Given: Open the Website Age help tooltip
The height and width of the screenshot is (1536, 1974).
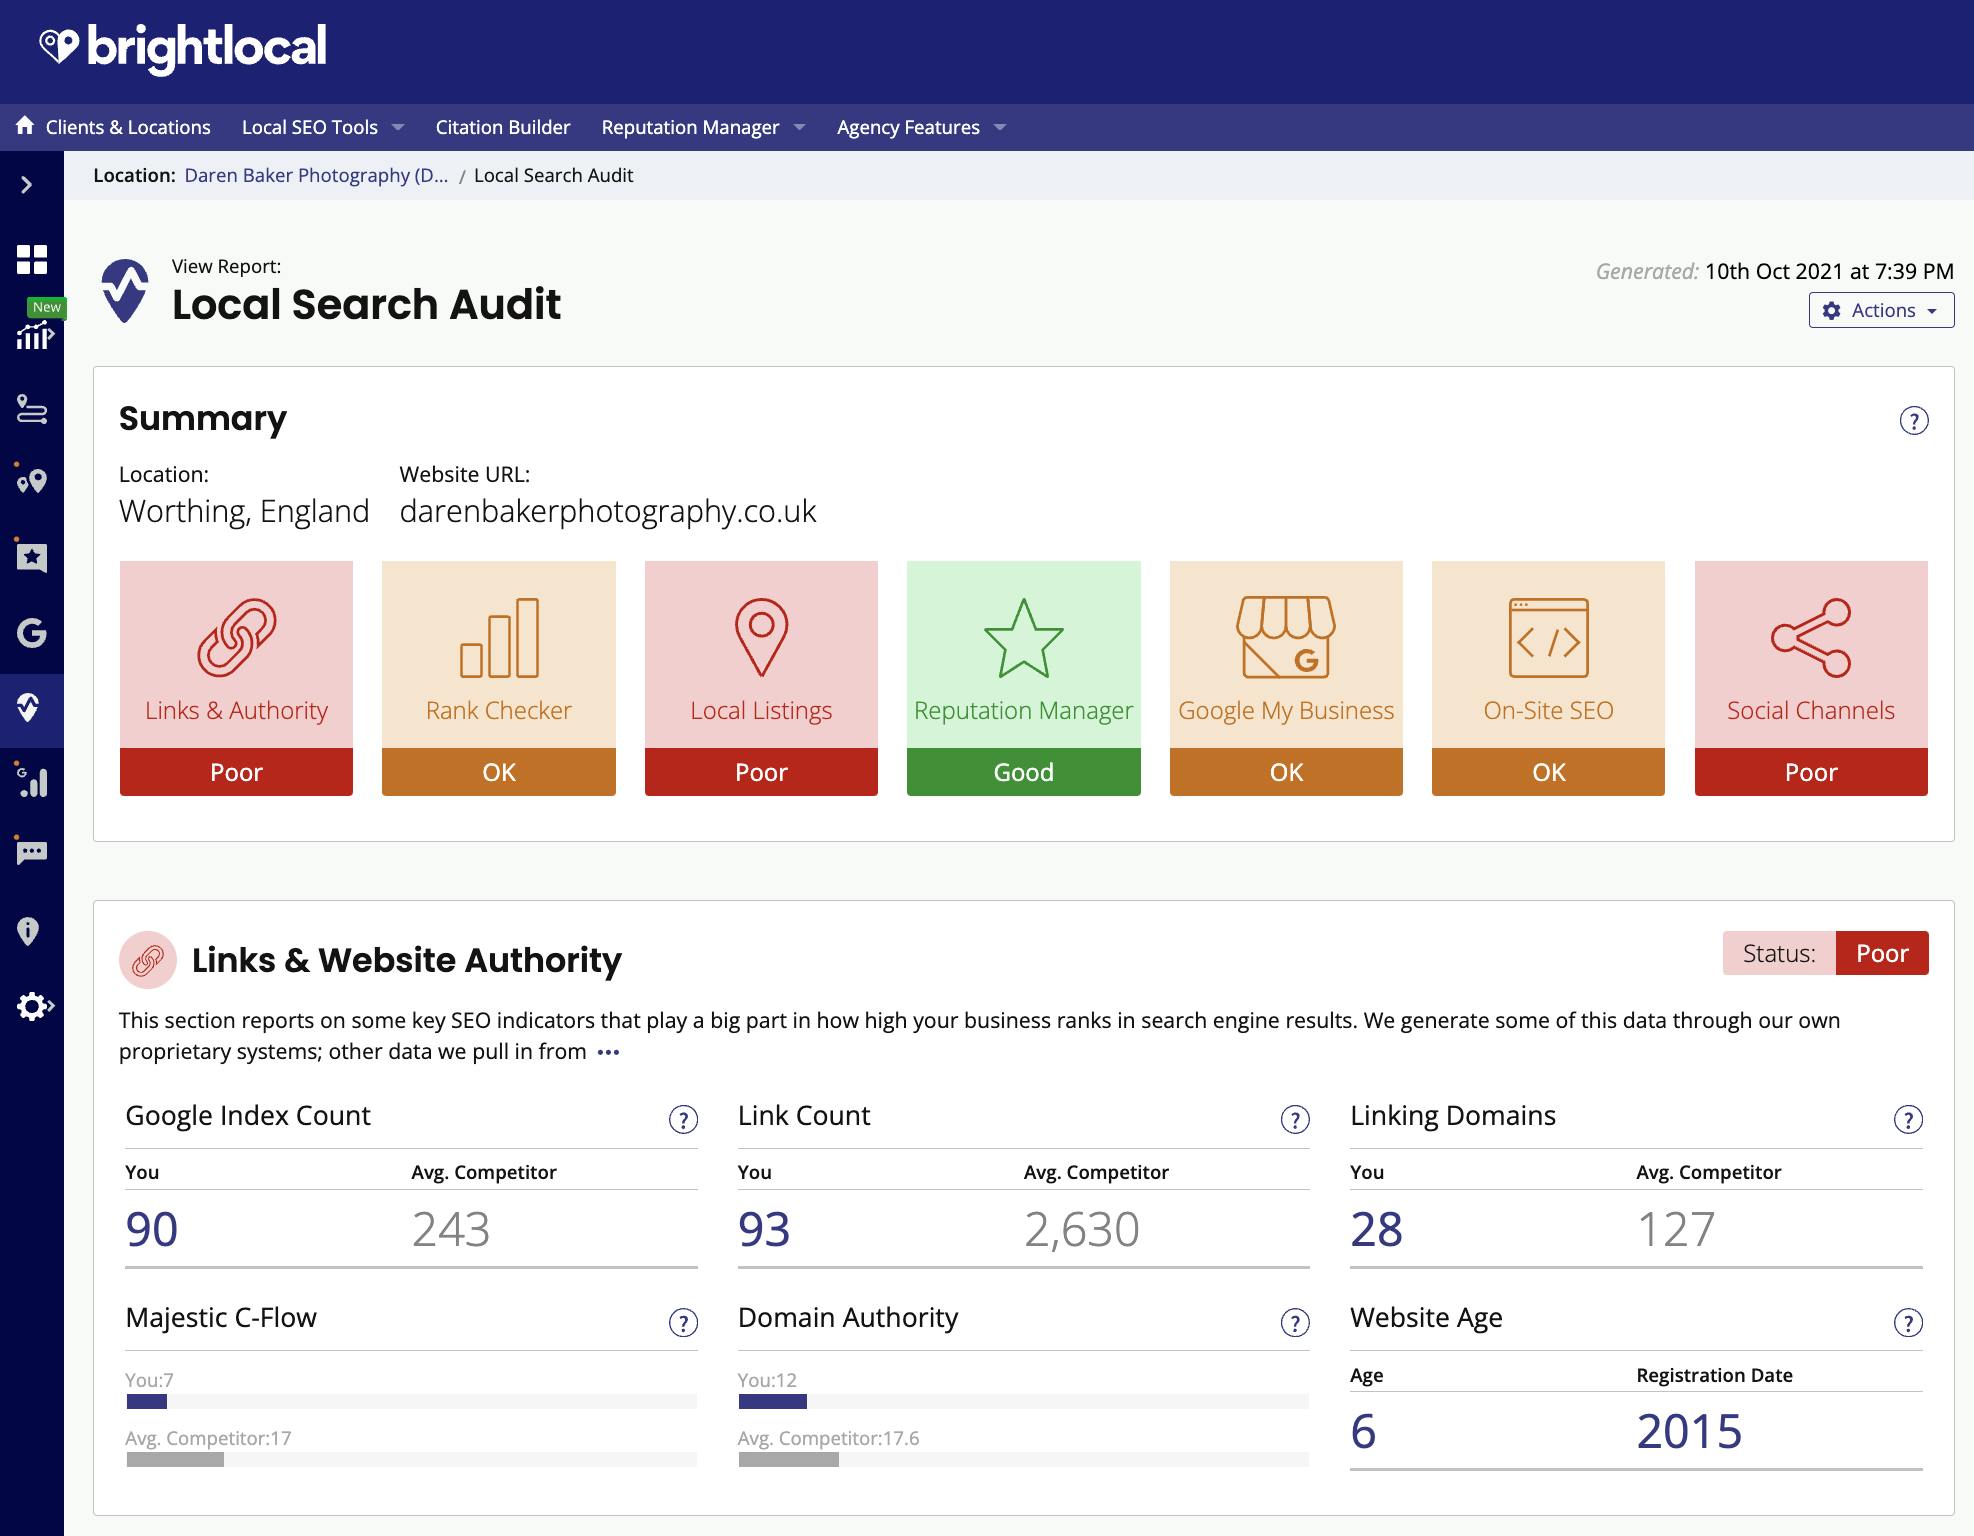Looking at the screenshot, I should click(1910, 1322).
